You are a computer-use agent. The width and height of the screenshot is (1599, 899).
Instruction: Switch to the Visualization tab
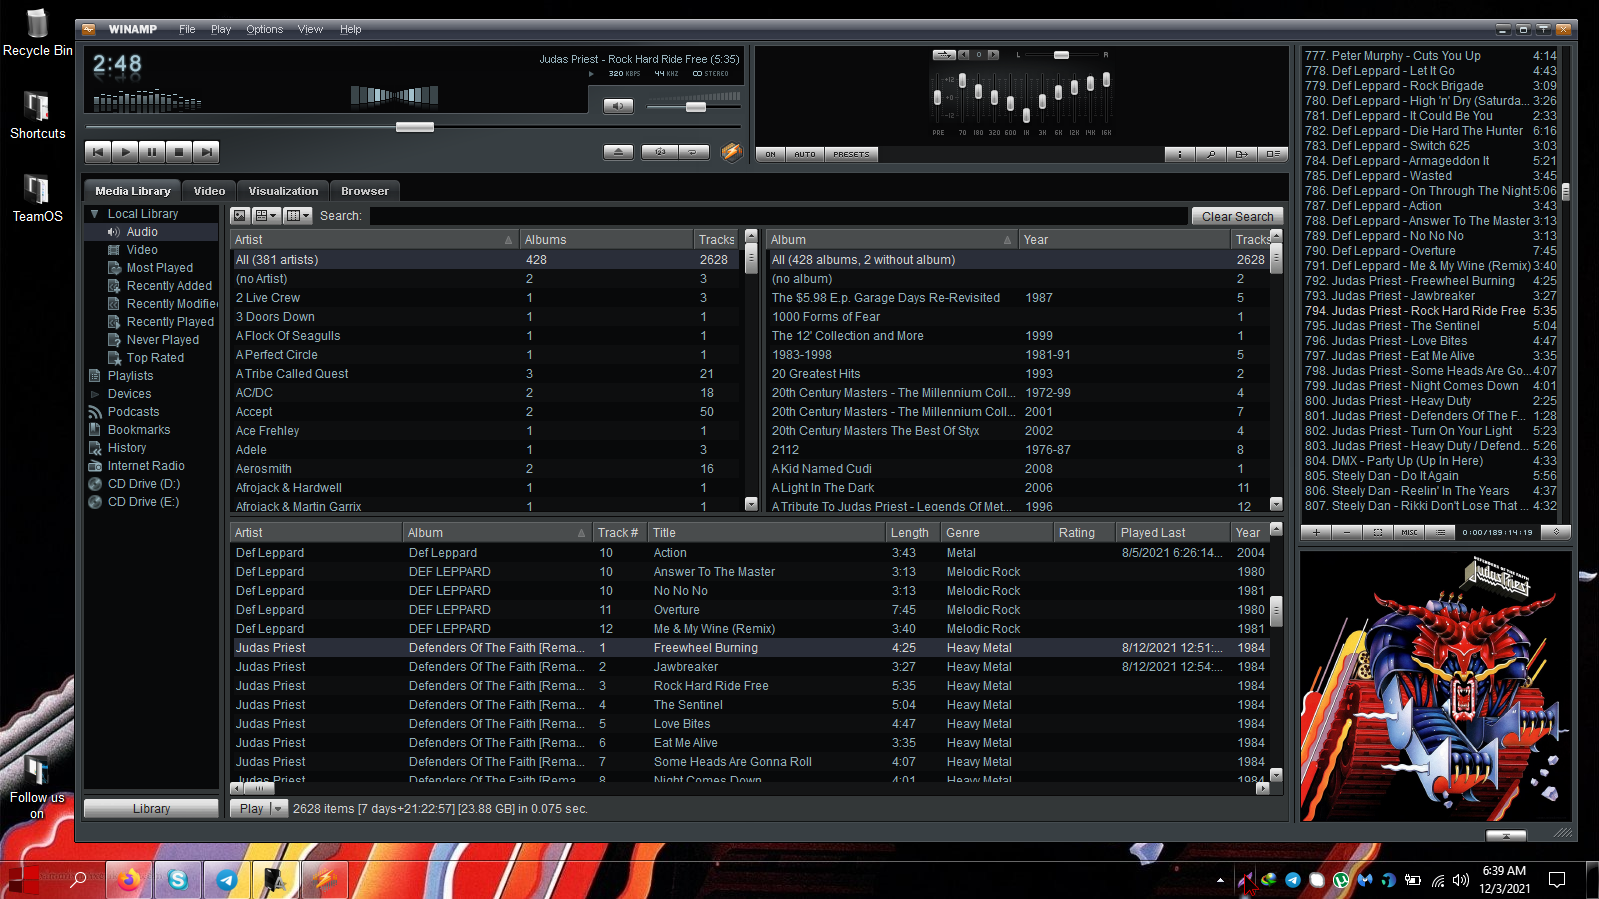coord(283,191)
